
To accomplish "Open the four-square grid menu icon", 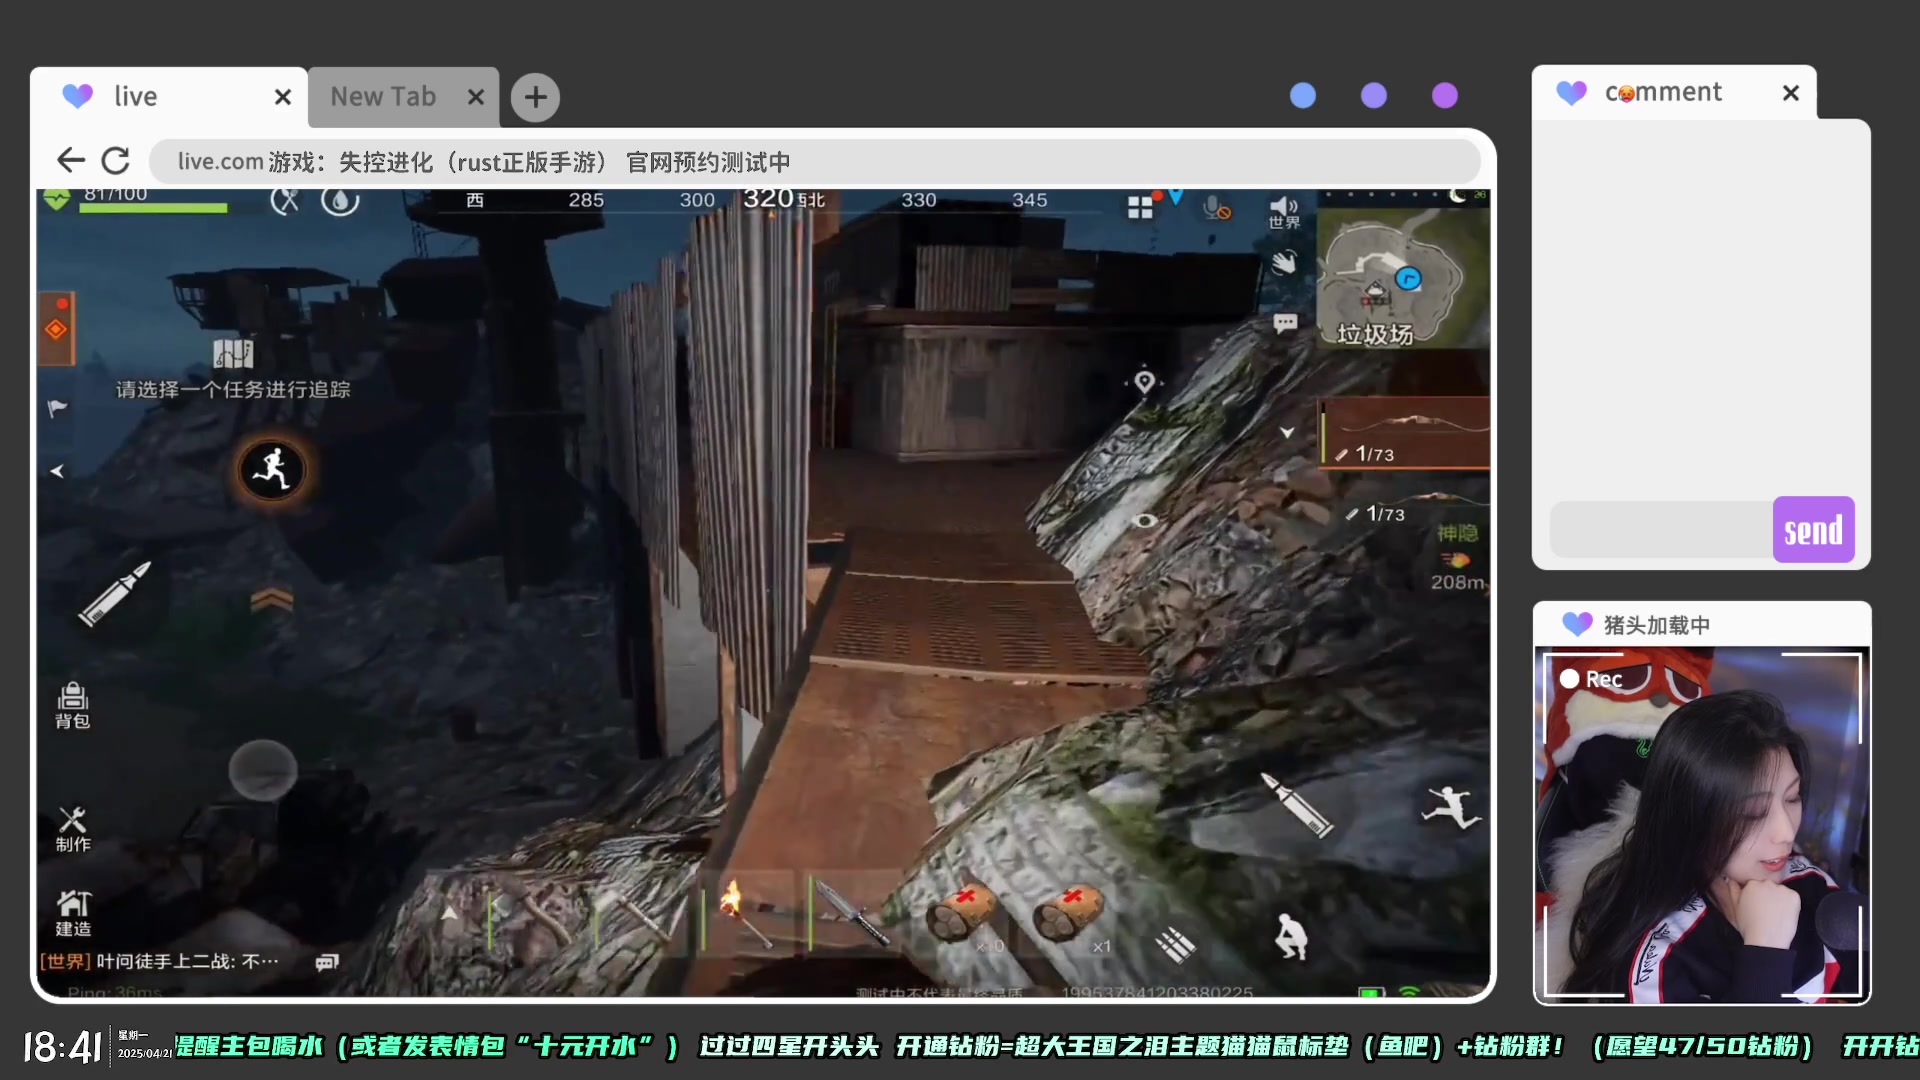I will [x=1140, y=207].
